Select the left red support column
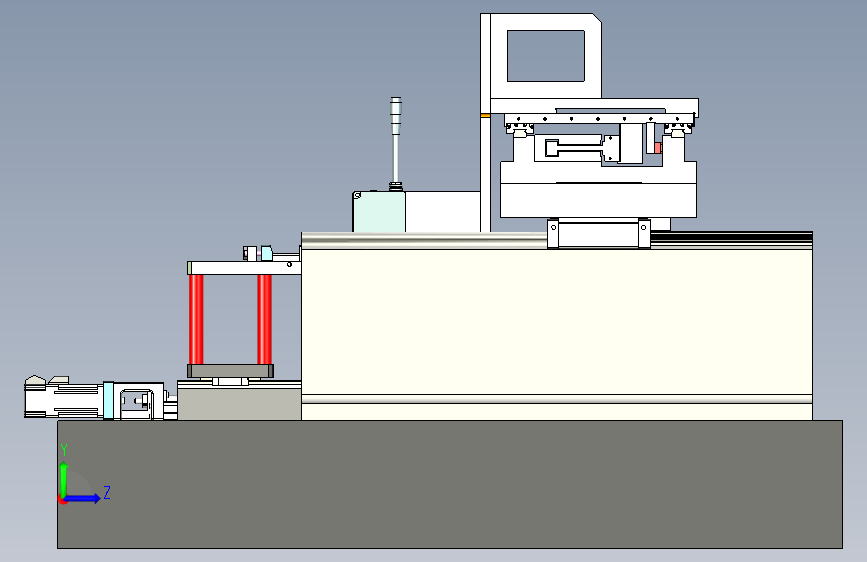 click(196, 320)
